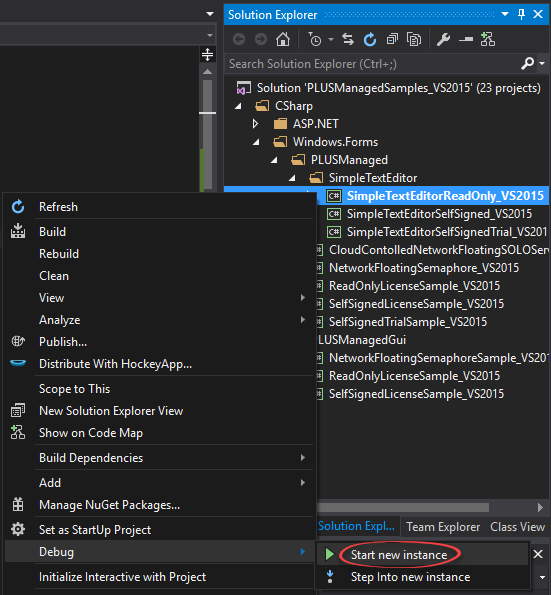Open the editor tab list dropdown

(209, 14)
